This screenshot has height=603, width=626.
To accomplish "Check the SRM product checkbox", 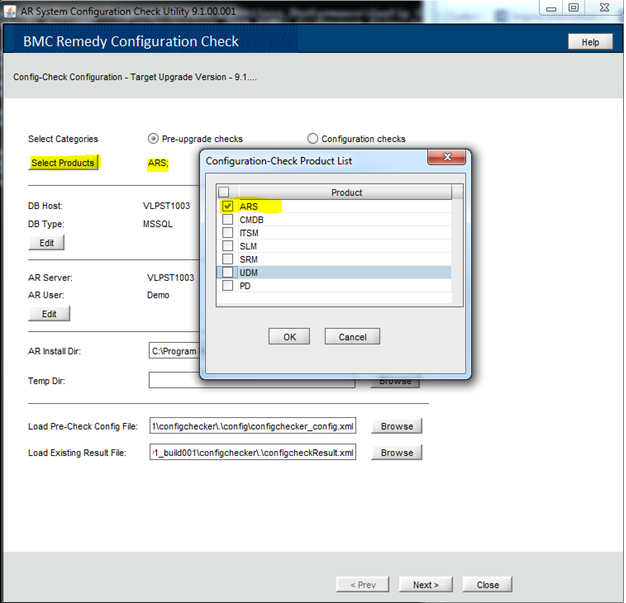I will click(228, 259).
